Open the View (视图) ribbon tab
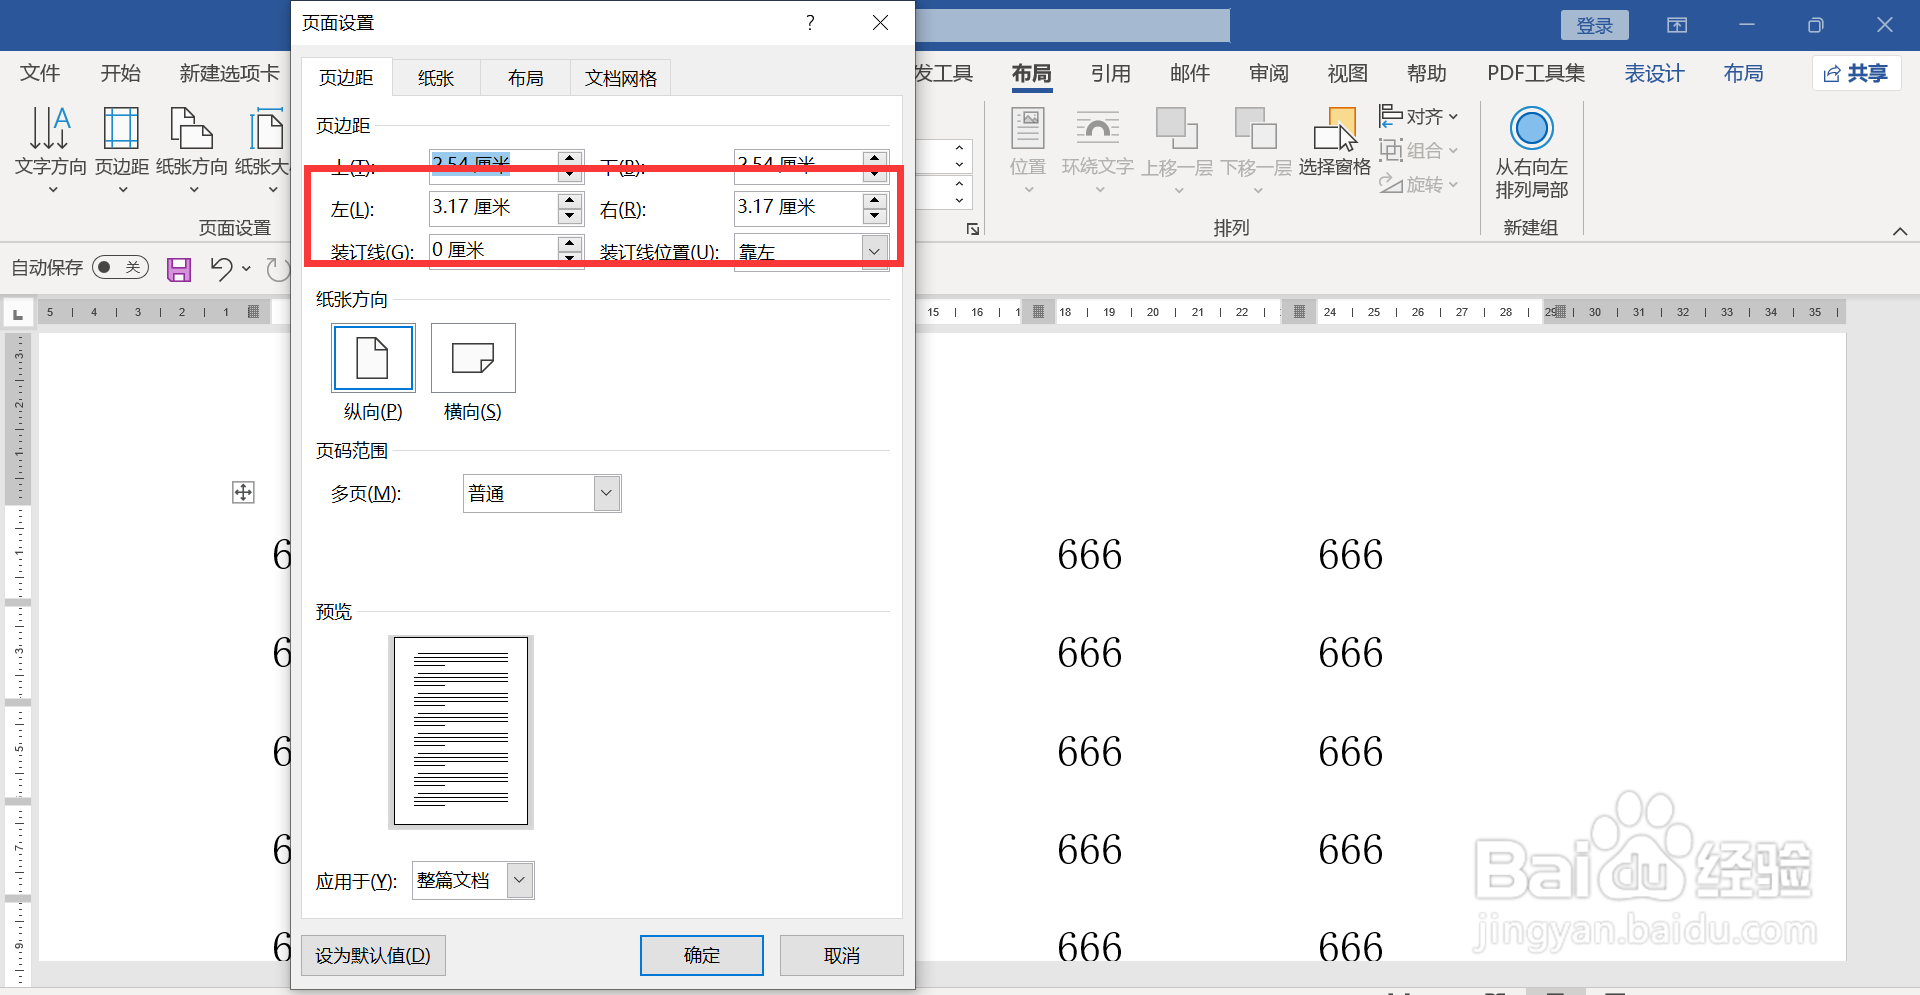The width and height of the screenshot is (1920, 995). pyautogui.click(x=1348, y=73)
